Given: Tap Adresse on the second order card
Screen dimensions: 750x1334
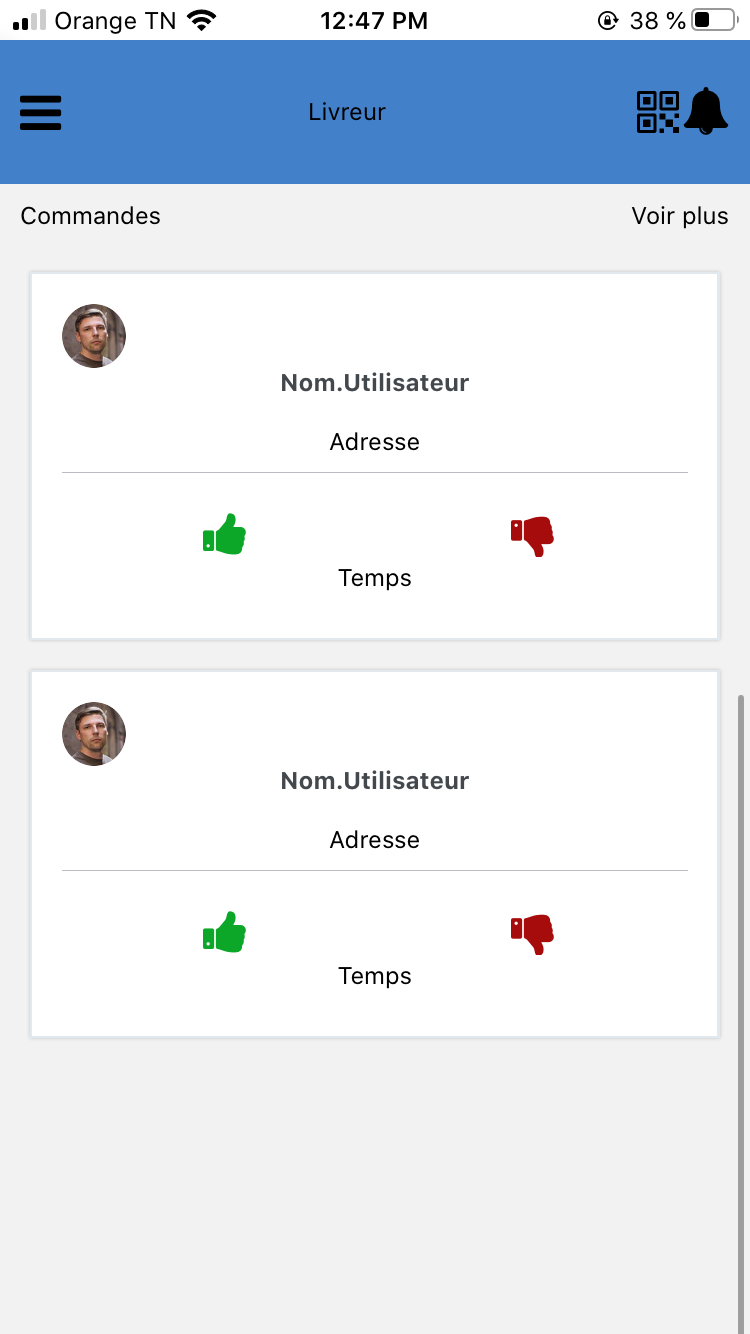Looking at the screenshot, I should click(x=374, y=839).
